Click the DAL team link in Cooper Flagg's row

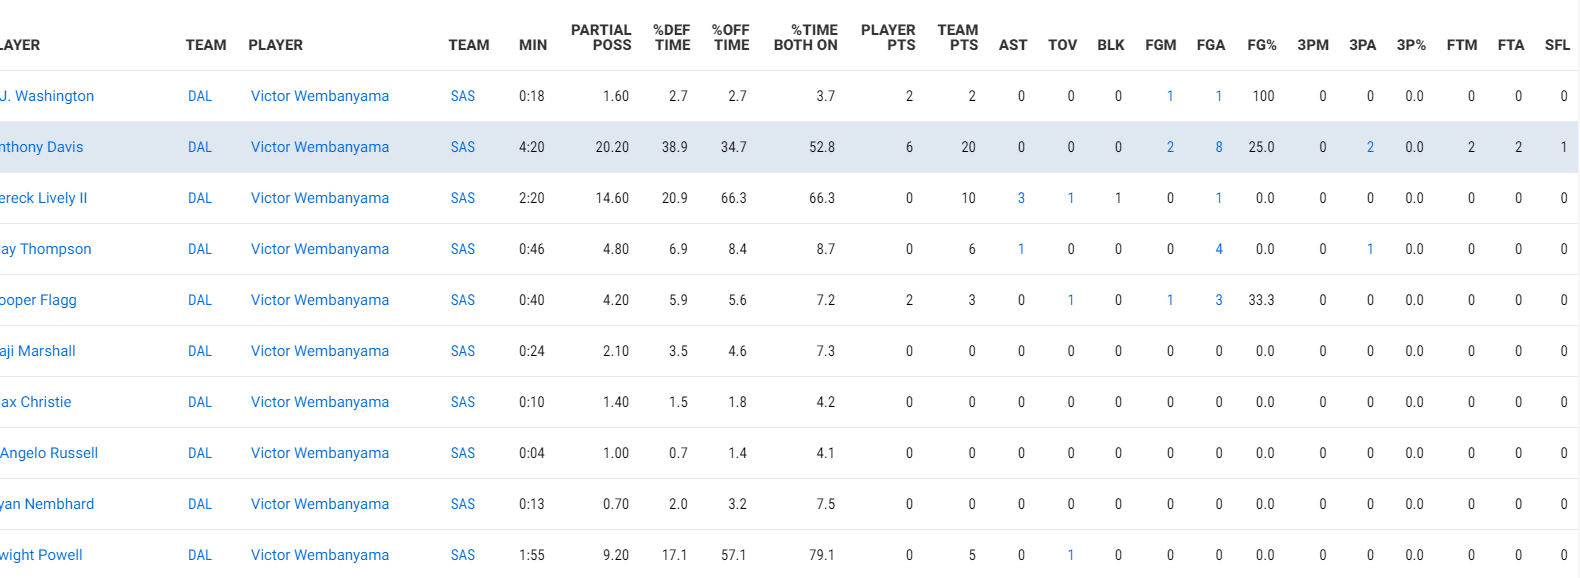click(x=200, y=300)
